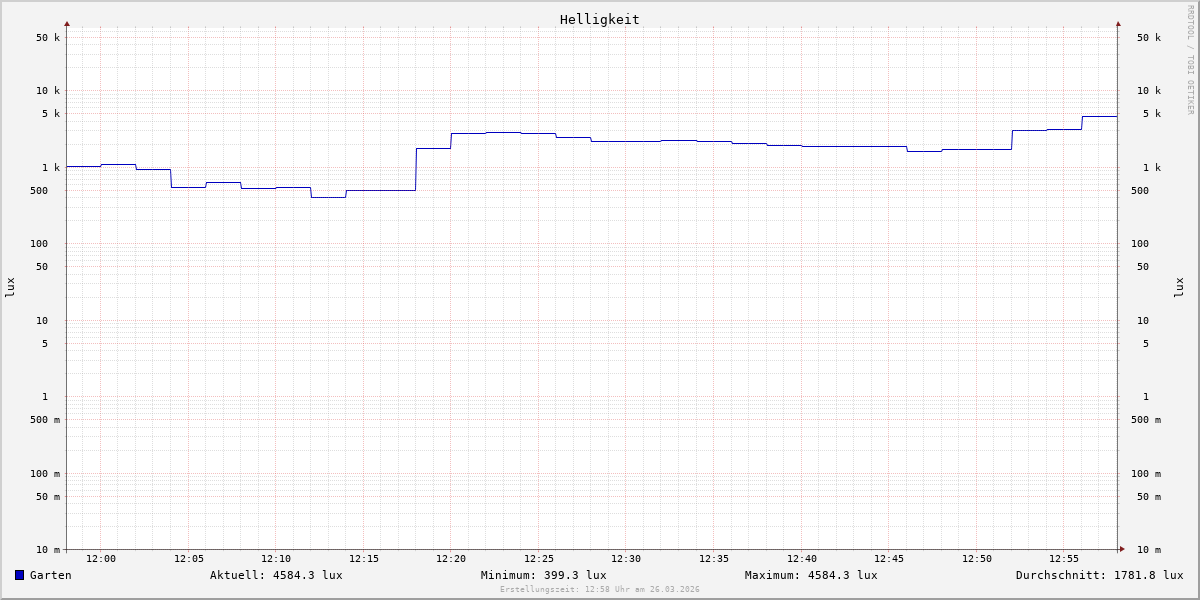
Task: Click the 12:30 time axis label
Action: pyautogui.click(x=626, y=559)
